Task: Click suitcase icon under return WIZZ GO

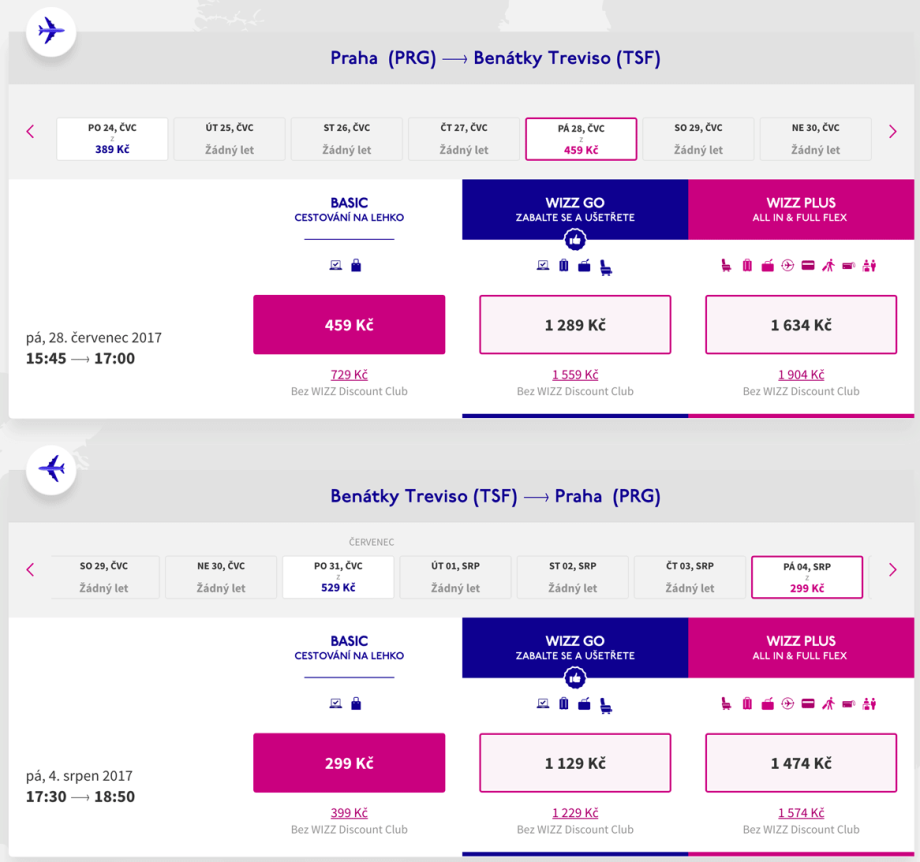Action: 563,703
